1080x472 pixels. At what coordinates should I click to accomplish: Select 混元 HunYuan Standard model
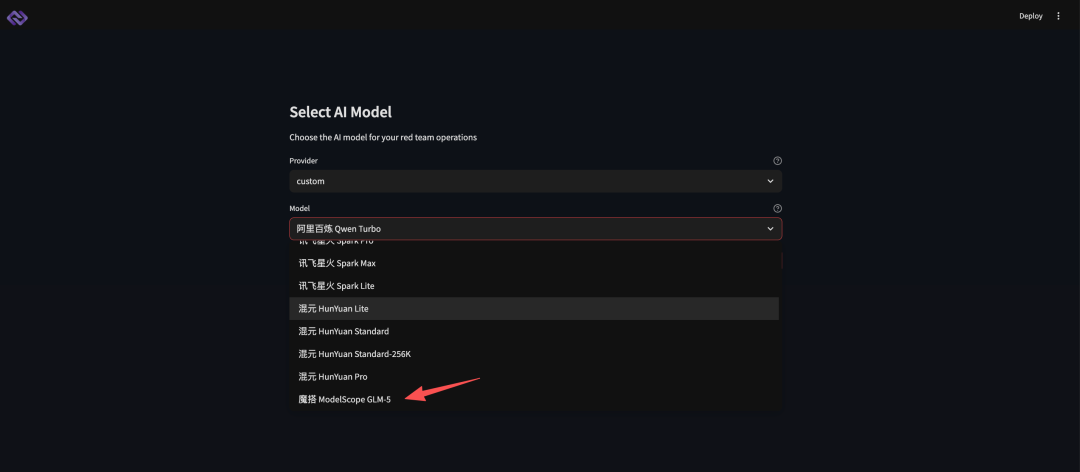[343, 331]
